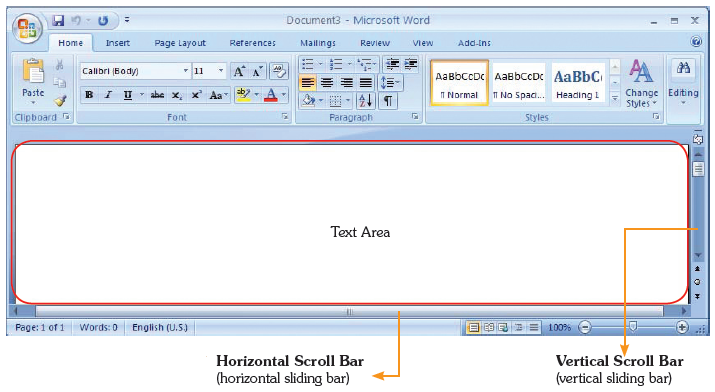Open Customize Quick Access Toolbar arrow
Screen dimensions: 715x392
coord(127,20)
